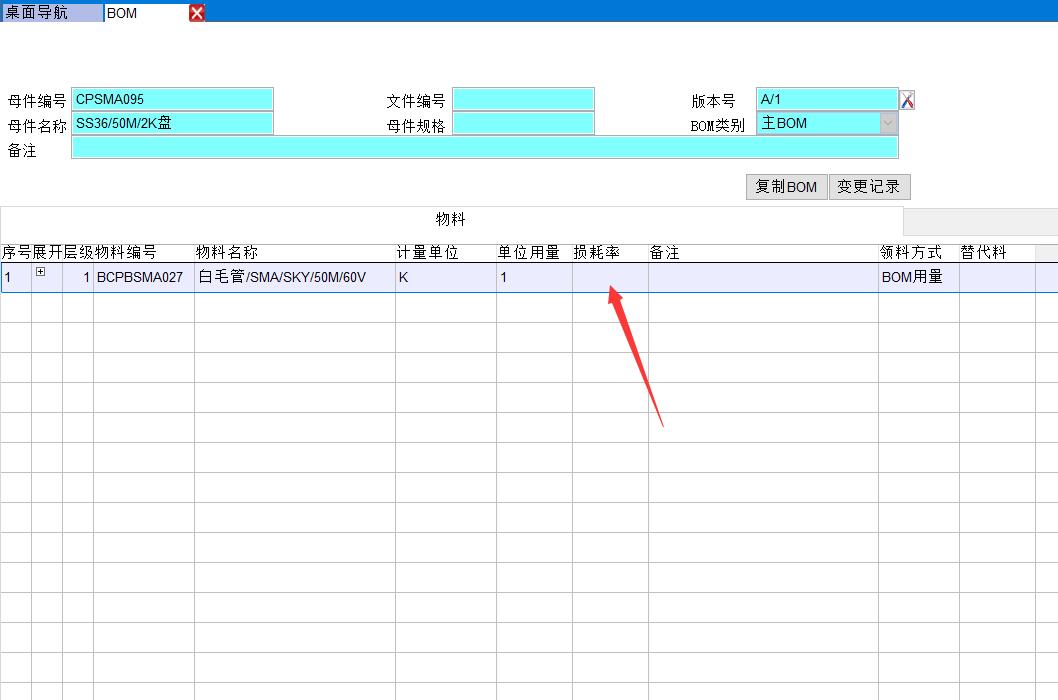
Task: Click the 版本号 field showing A/1
Action: click(x=827, y=99)
